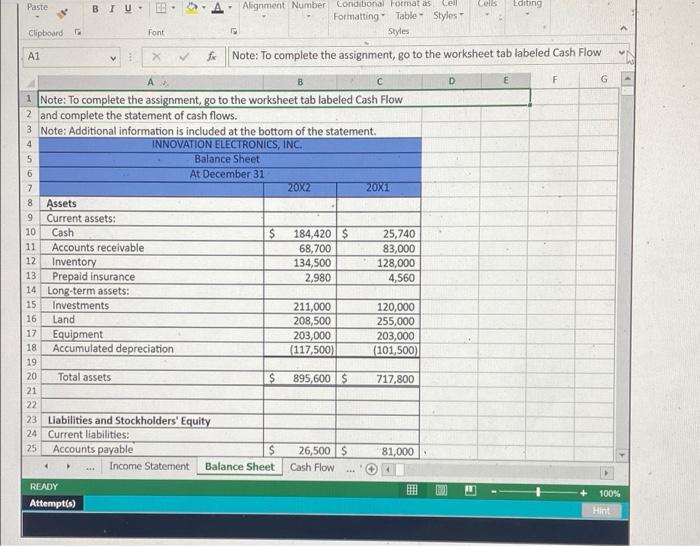Toggle Bold formatting
This screenshot has width=700, height=546.
[x=95, y=8]
